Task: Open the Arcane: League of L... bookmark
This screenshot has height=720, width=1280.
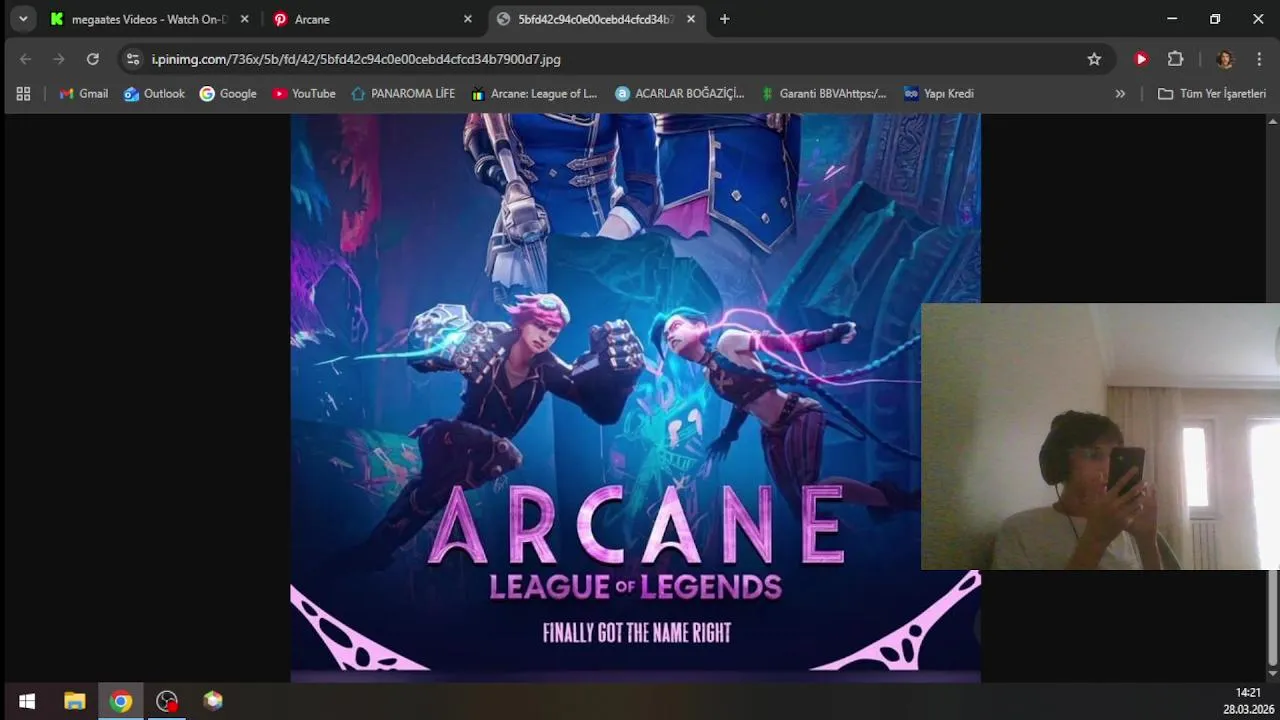Action: click(534, 93)
